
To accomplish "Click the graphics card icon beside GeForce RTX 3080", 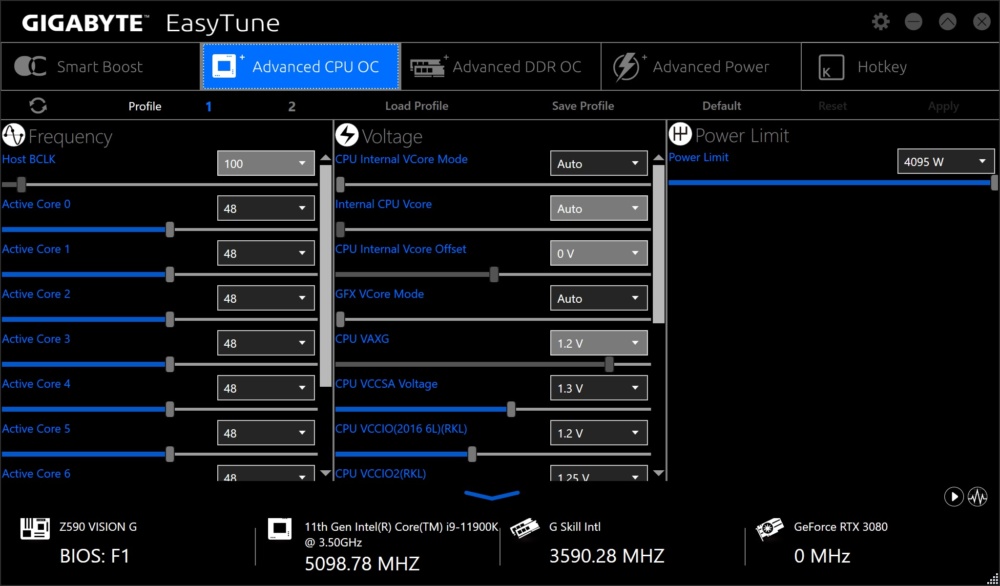I will 769,529.
